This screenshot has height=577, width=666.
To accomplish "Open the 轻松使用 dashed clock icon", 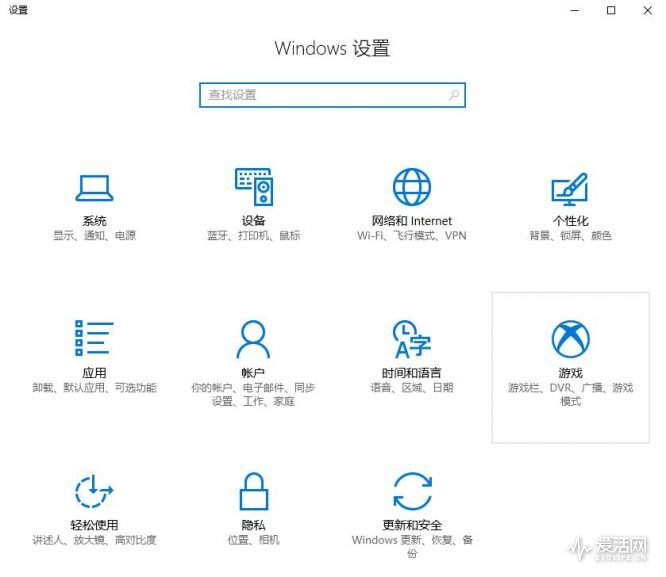I will (94, 491).
